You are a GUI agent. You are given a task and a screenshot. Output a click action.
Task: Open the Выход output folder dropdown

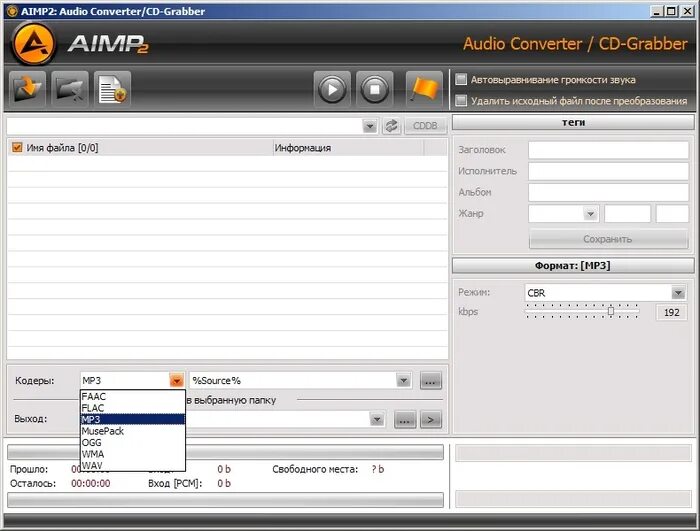[x=377, y=419]
